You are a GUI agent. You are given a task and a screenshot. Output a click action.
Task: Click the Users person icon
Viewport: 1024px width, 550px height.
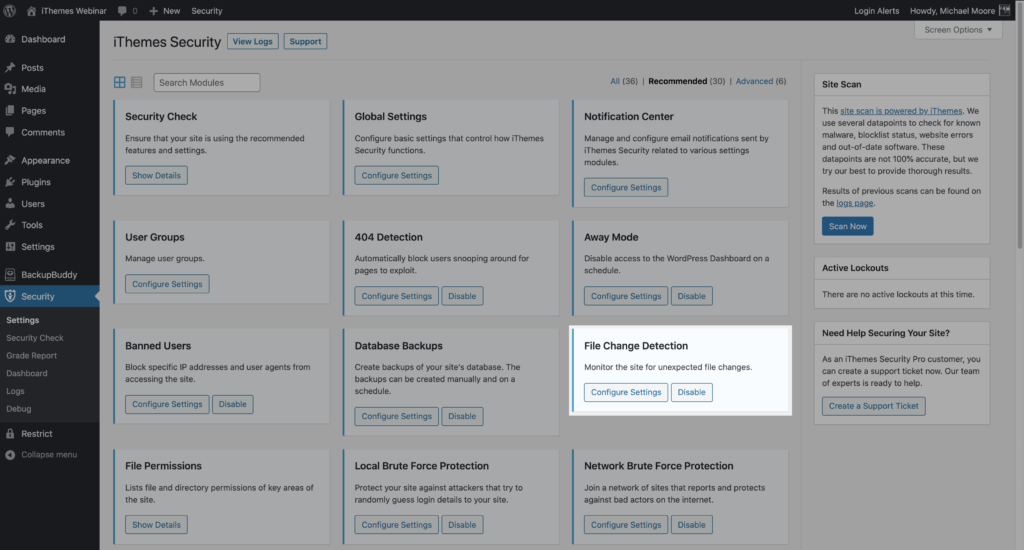(10, 203)
